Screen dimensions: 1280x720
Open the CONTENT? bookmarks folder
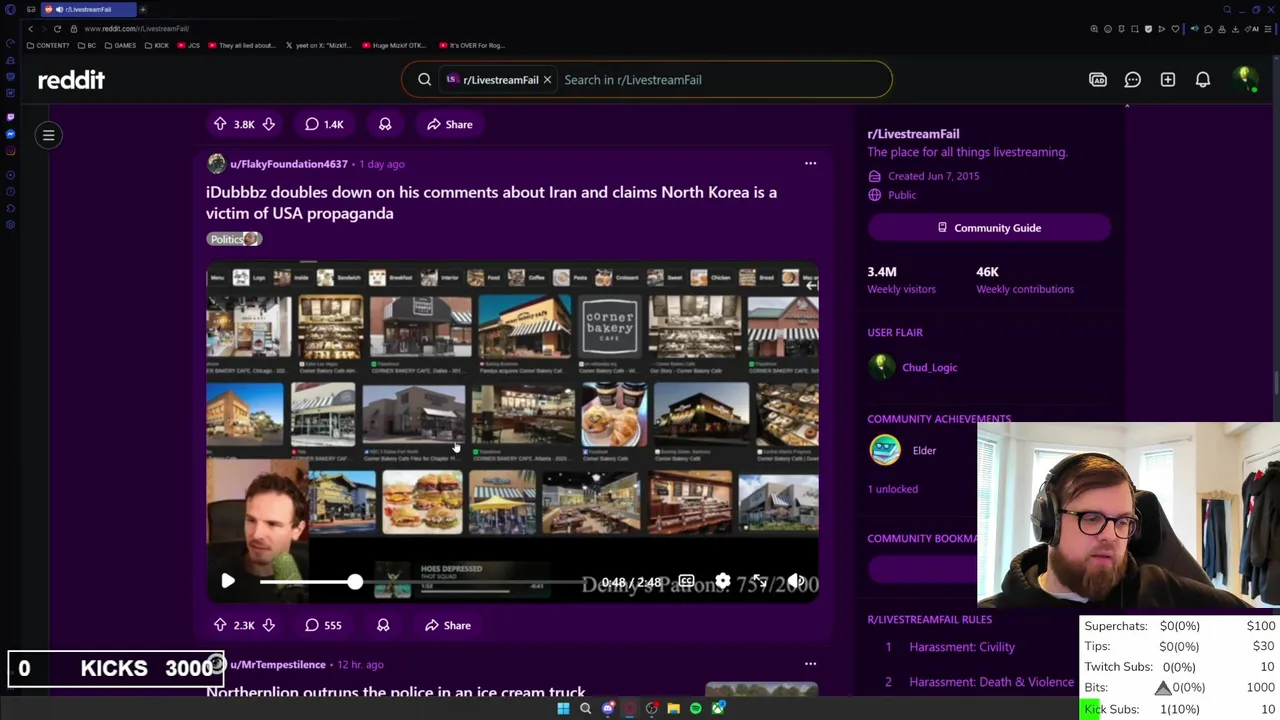pos(48,45)
